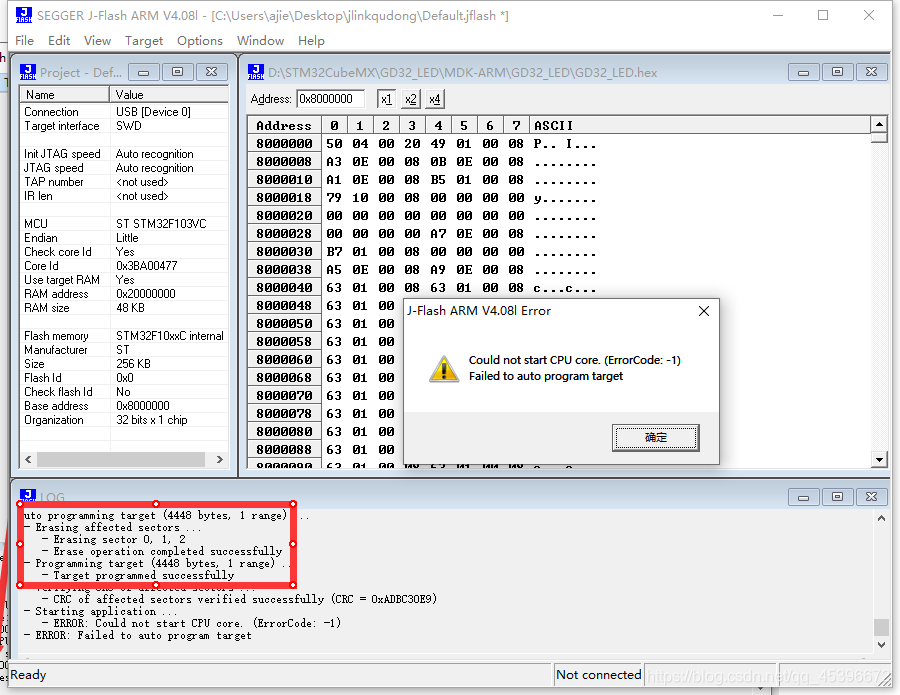
Task: Open the Help menu
Action: (311, 41)
